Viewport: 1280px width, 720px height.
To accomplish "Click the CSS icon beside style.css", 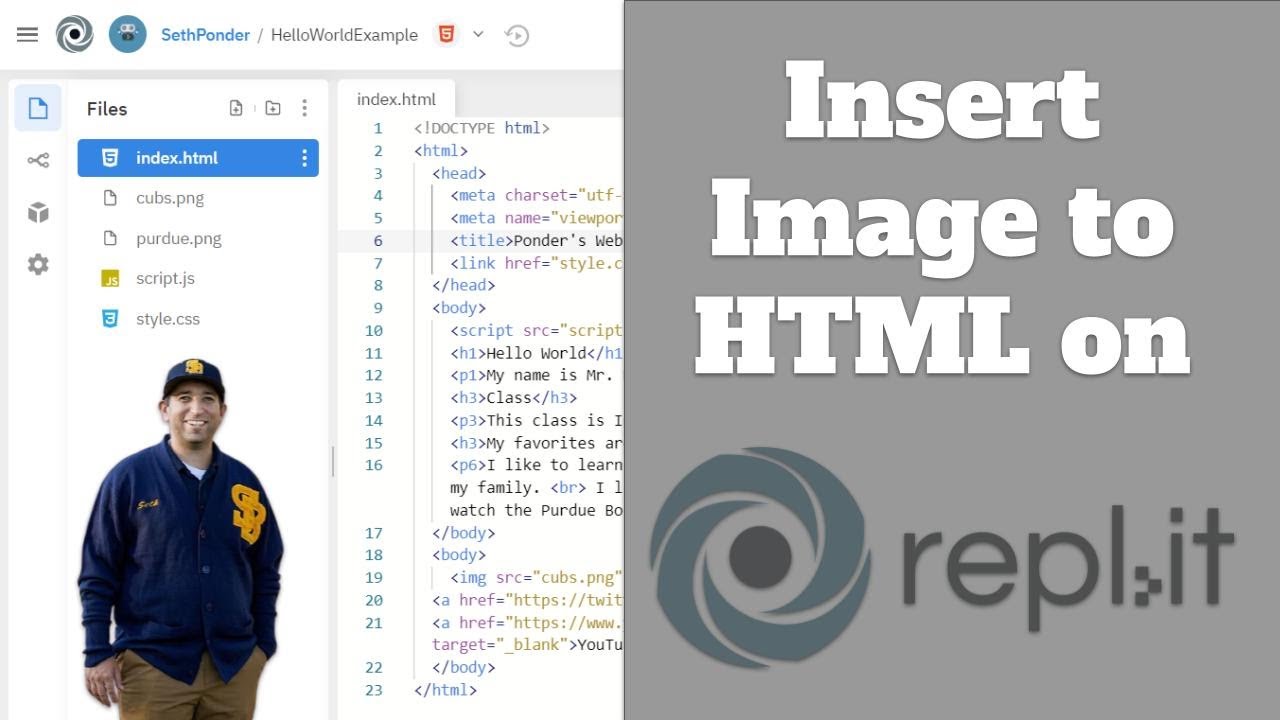I will point(110,319).
